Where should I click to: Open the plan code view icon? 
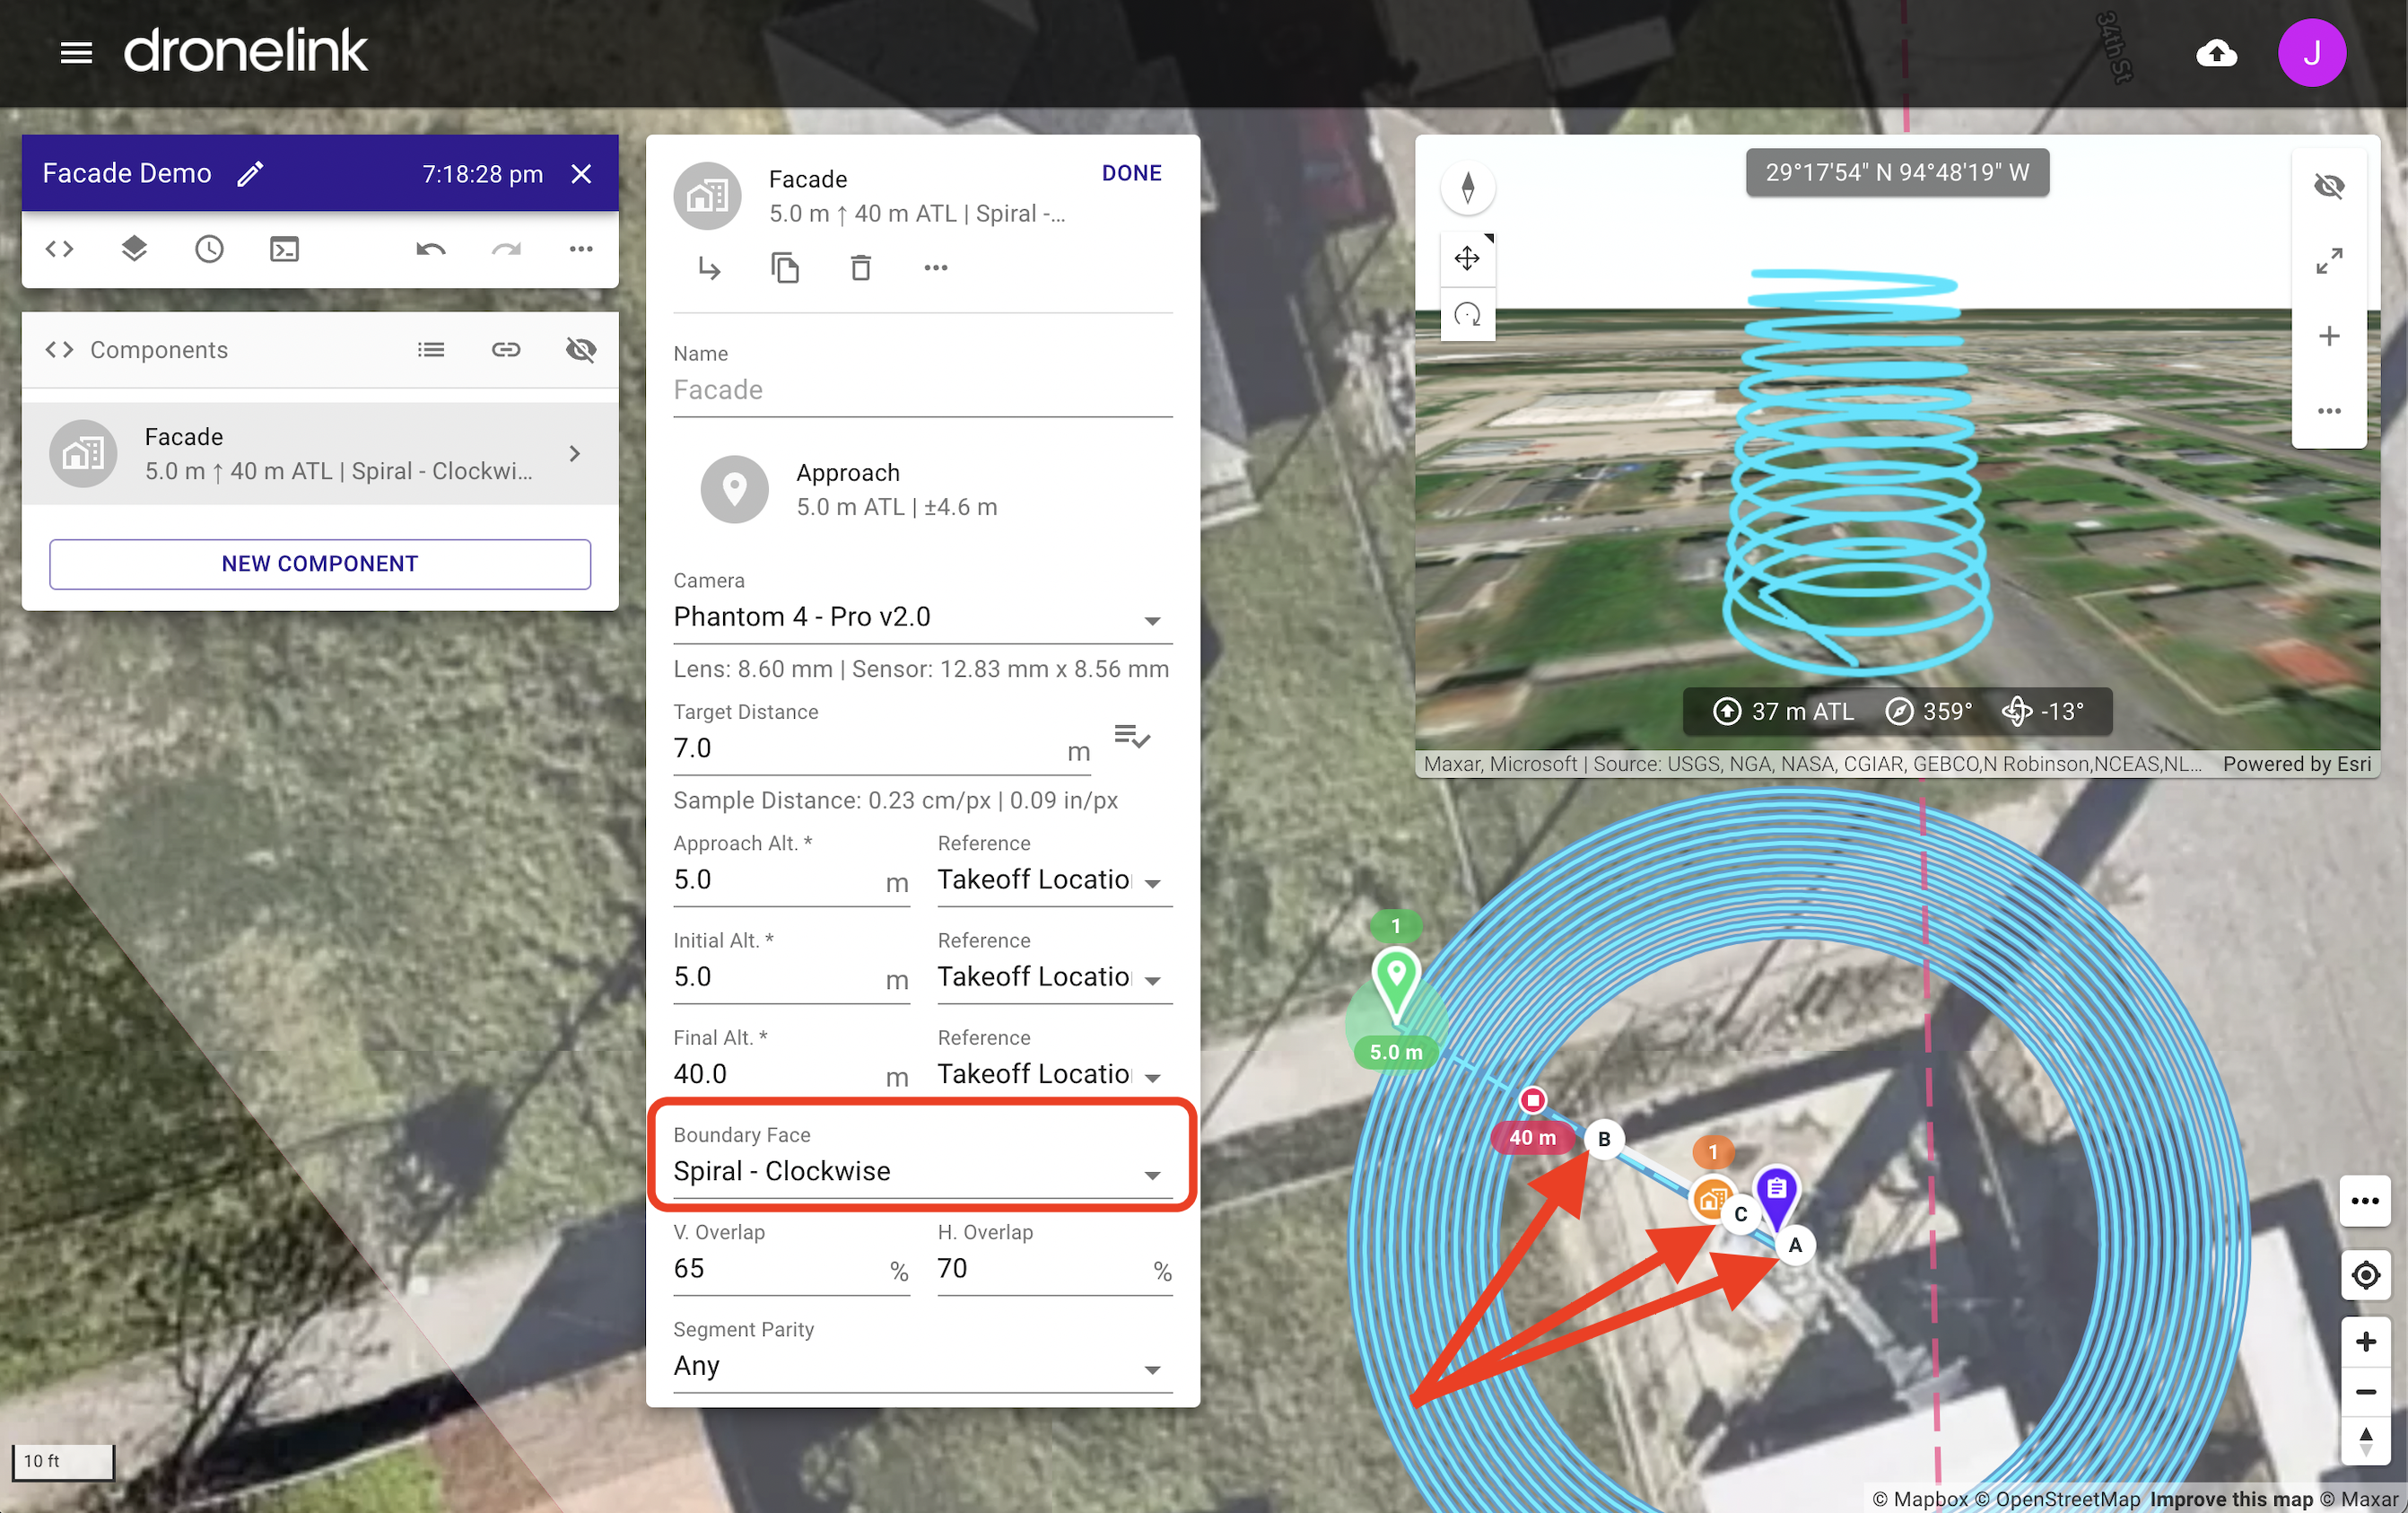[59, 249]
